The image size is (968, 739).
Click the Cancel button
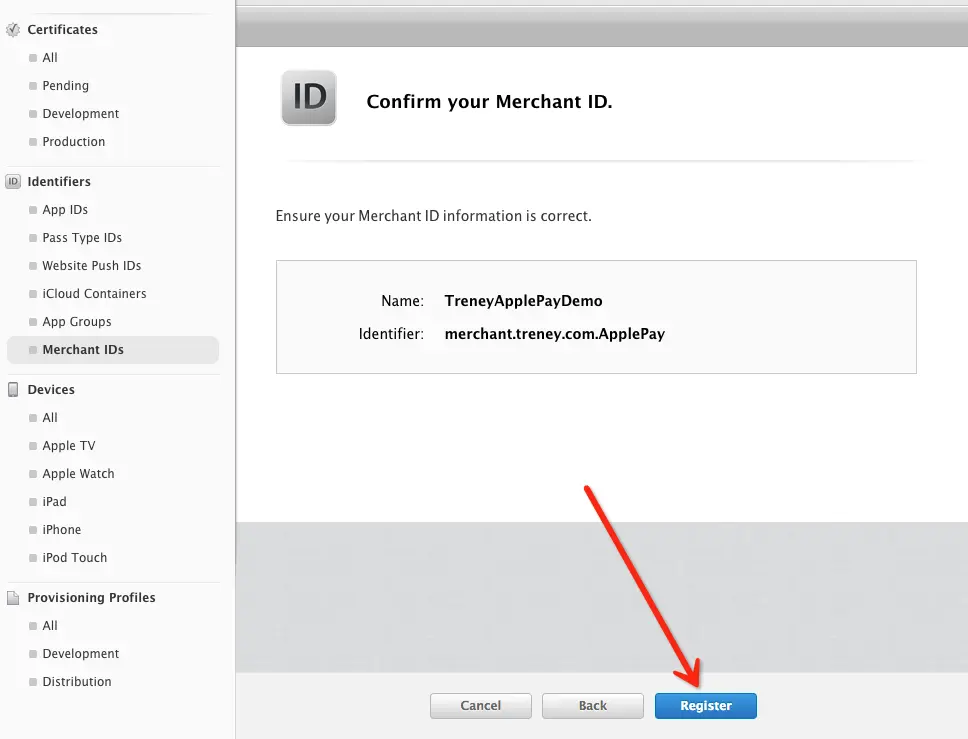pos(480,706)
